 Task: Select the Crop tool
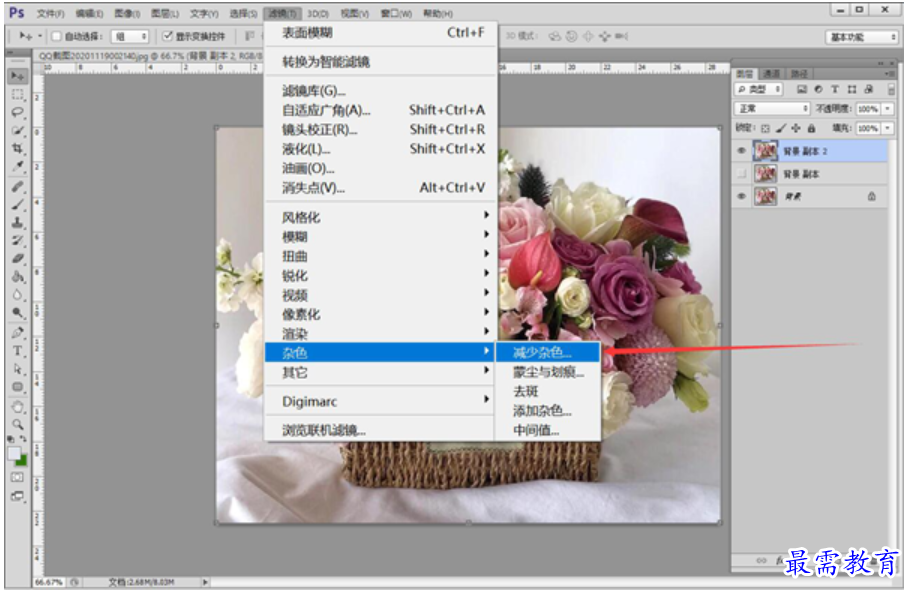click(x=18, y=149)
